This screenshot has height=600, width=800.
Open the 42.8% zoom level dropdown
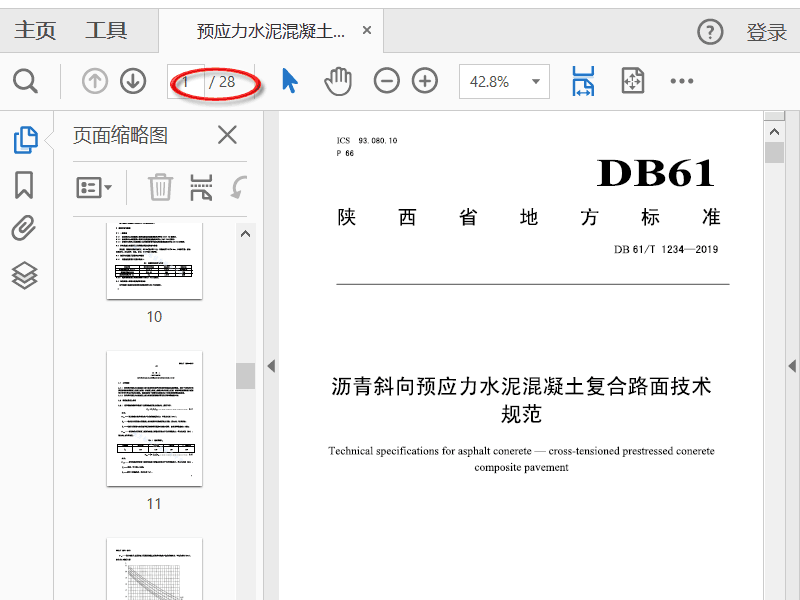(x=504, y=82)
